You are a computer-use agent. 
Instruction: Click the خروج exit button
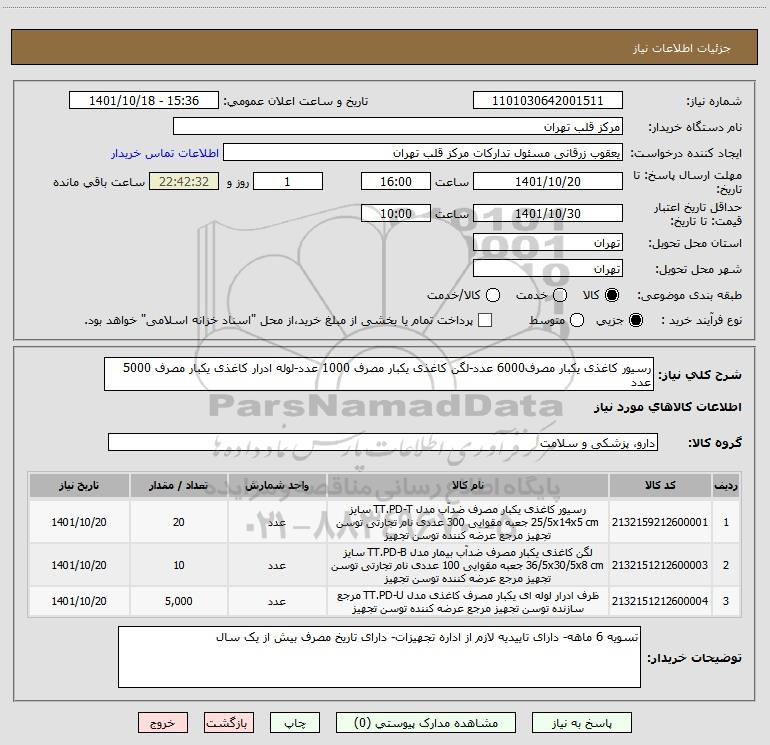163,723
